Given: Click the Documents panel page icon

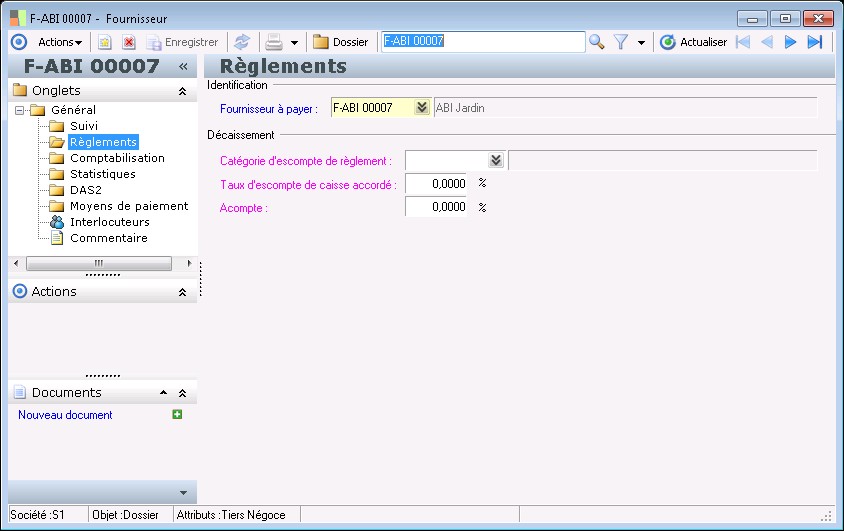Looking at the screenshot, I should (x=19, y=392).
